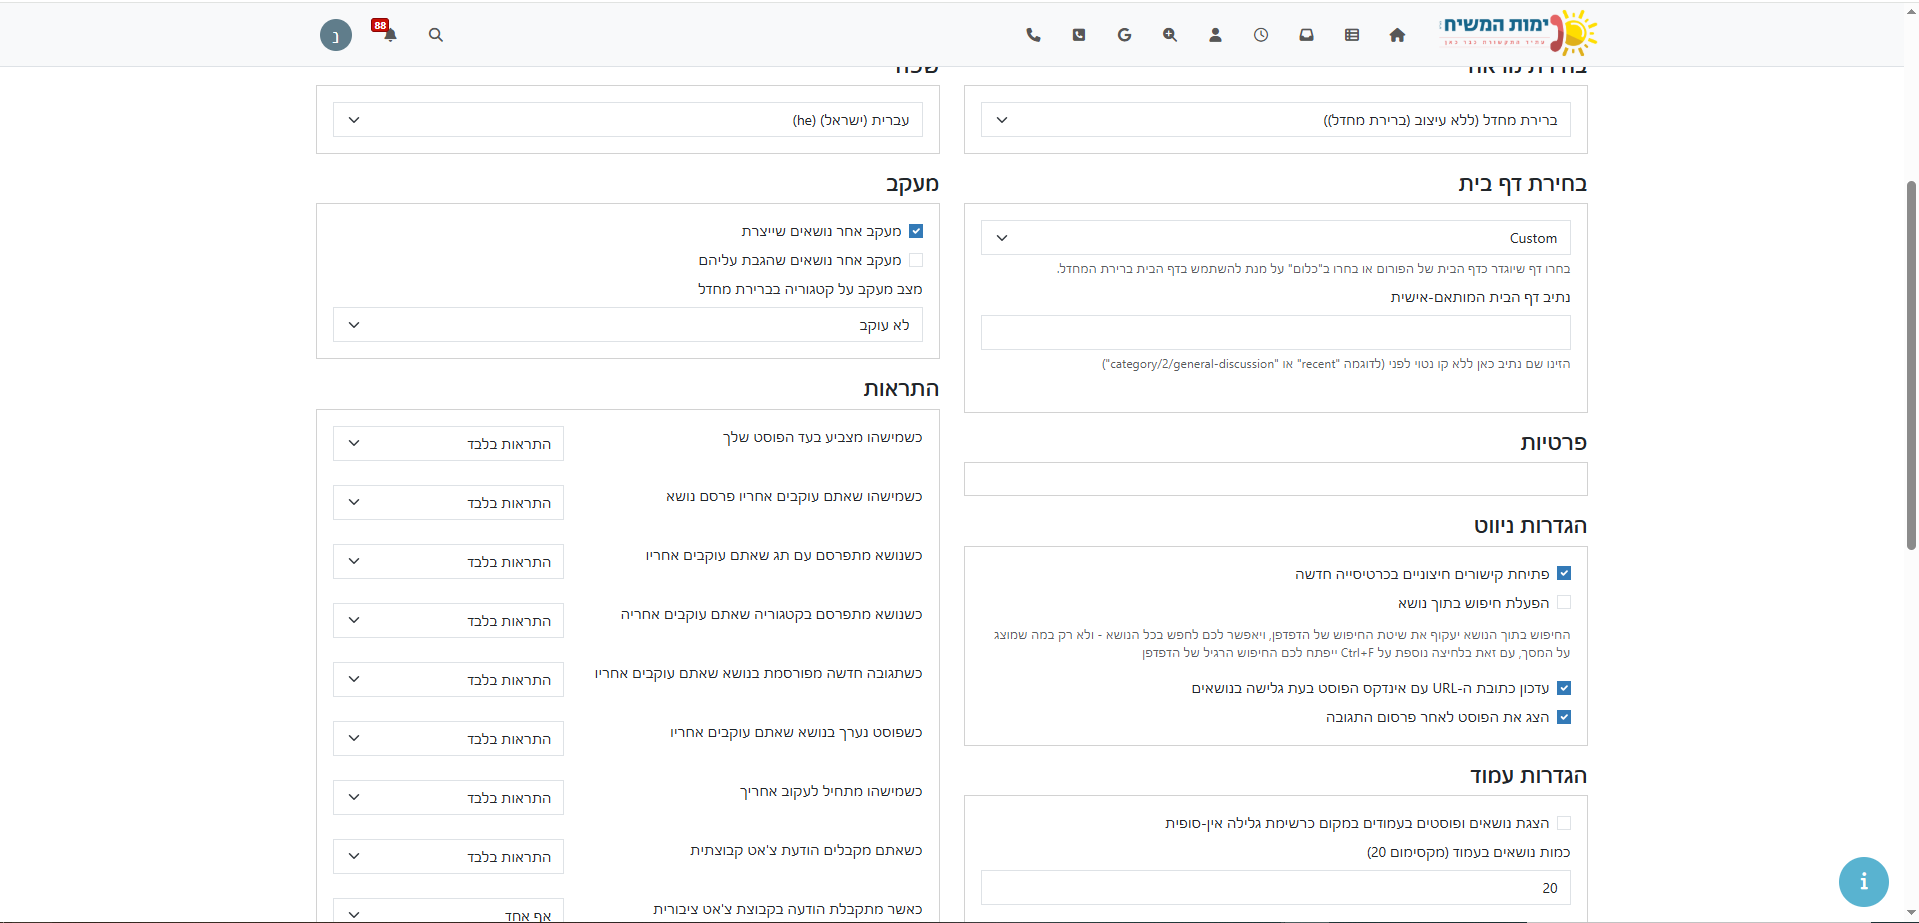The image size is (1919, 923).
Task: Open the users person icon
Action: pyautogui.click(x=1215, y=35)
